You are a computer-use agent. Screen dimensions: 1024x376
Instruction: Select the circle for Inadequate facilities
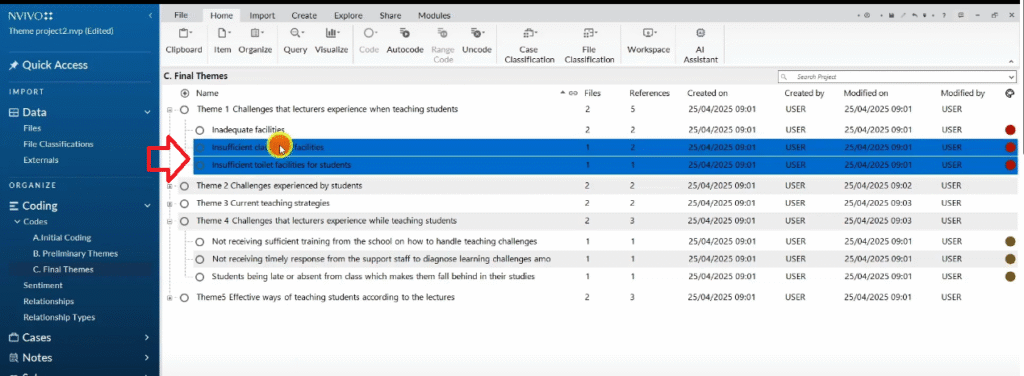(x=200, y=131)
